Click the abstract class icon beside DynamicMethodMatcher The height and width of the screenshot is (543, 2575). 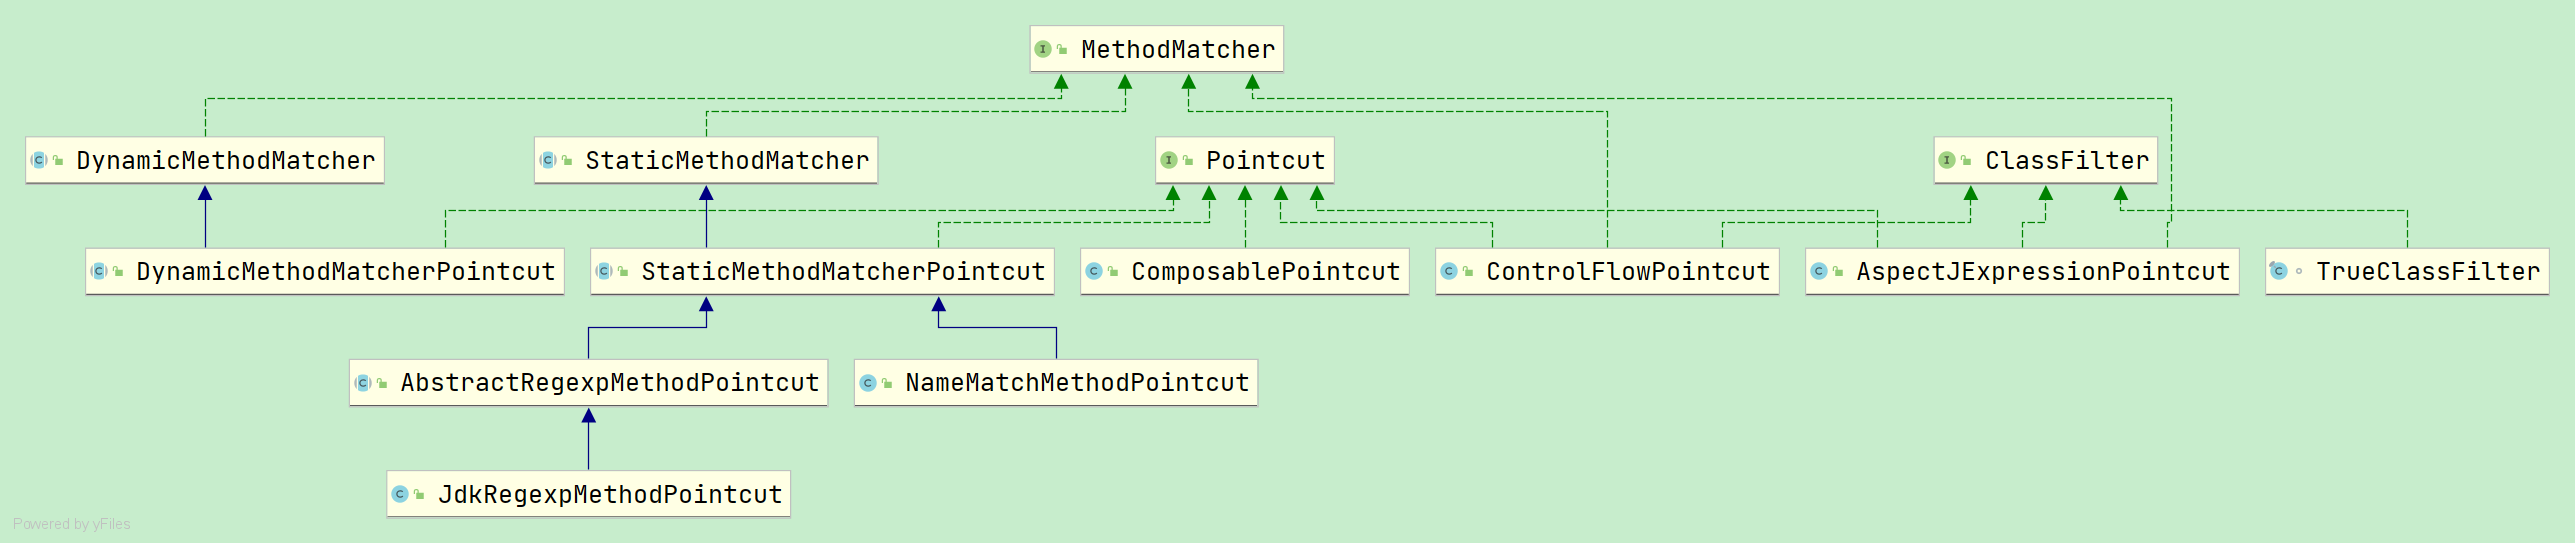pos(39,160)
